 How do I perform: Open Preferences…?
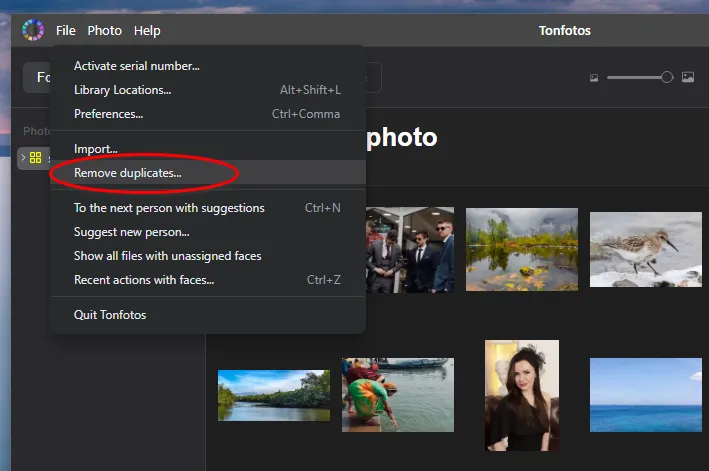(x=208, y=114)
